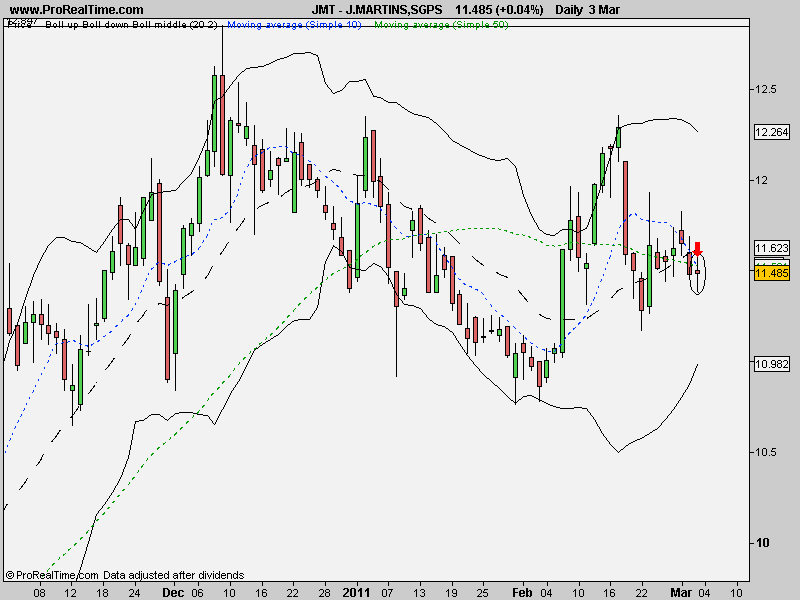
Task: Click the 24 date label on time axis
Action: 134,593
